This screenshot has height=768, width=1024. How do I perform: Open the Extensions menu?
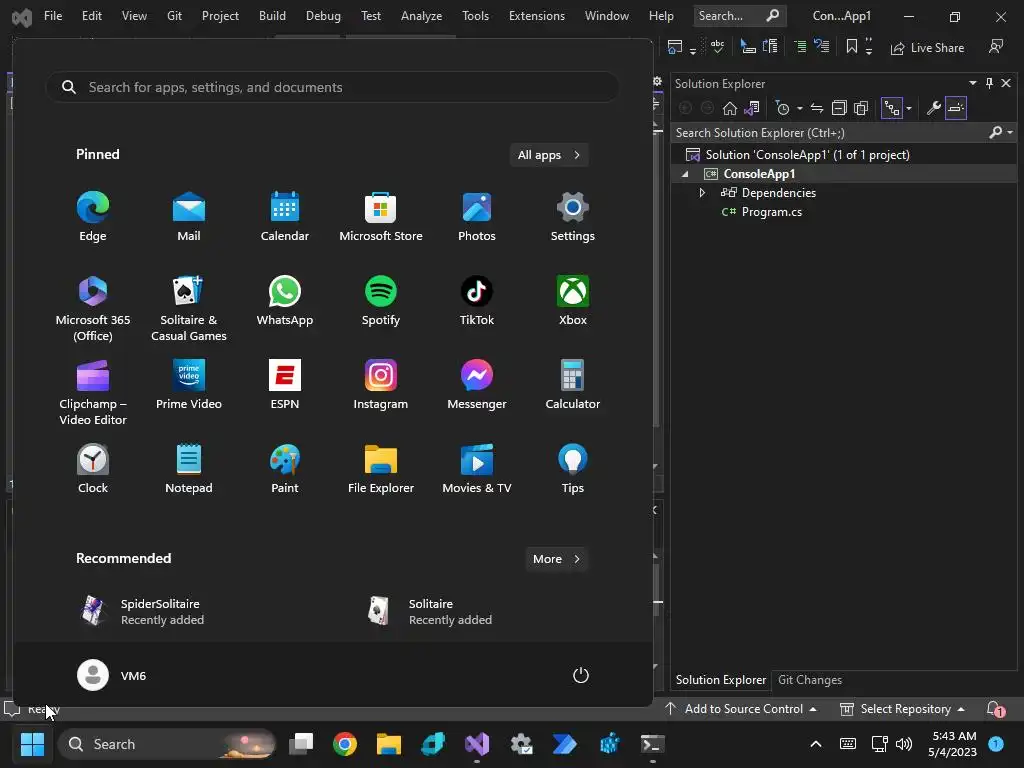537,16
